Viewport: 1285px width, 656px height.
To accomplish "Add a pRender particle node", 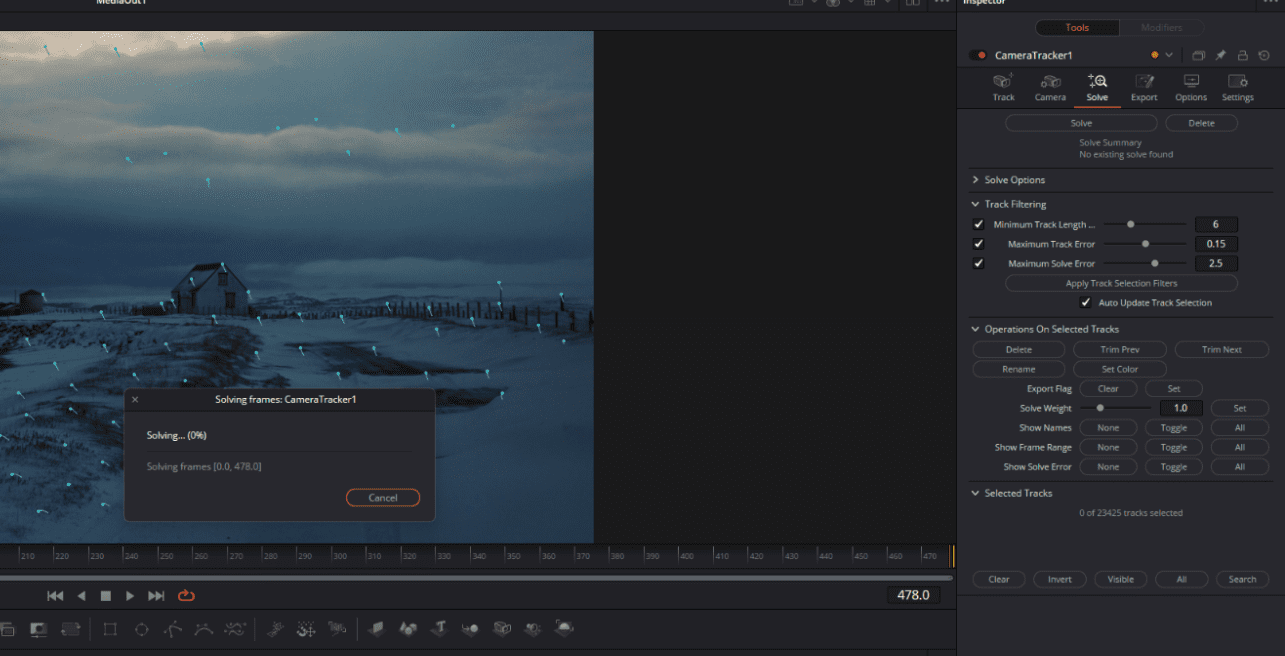I will click(338, 629).
